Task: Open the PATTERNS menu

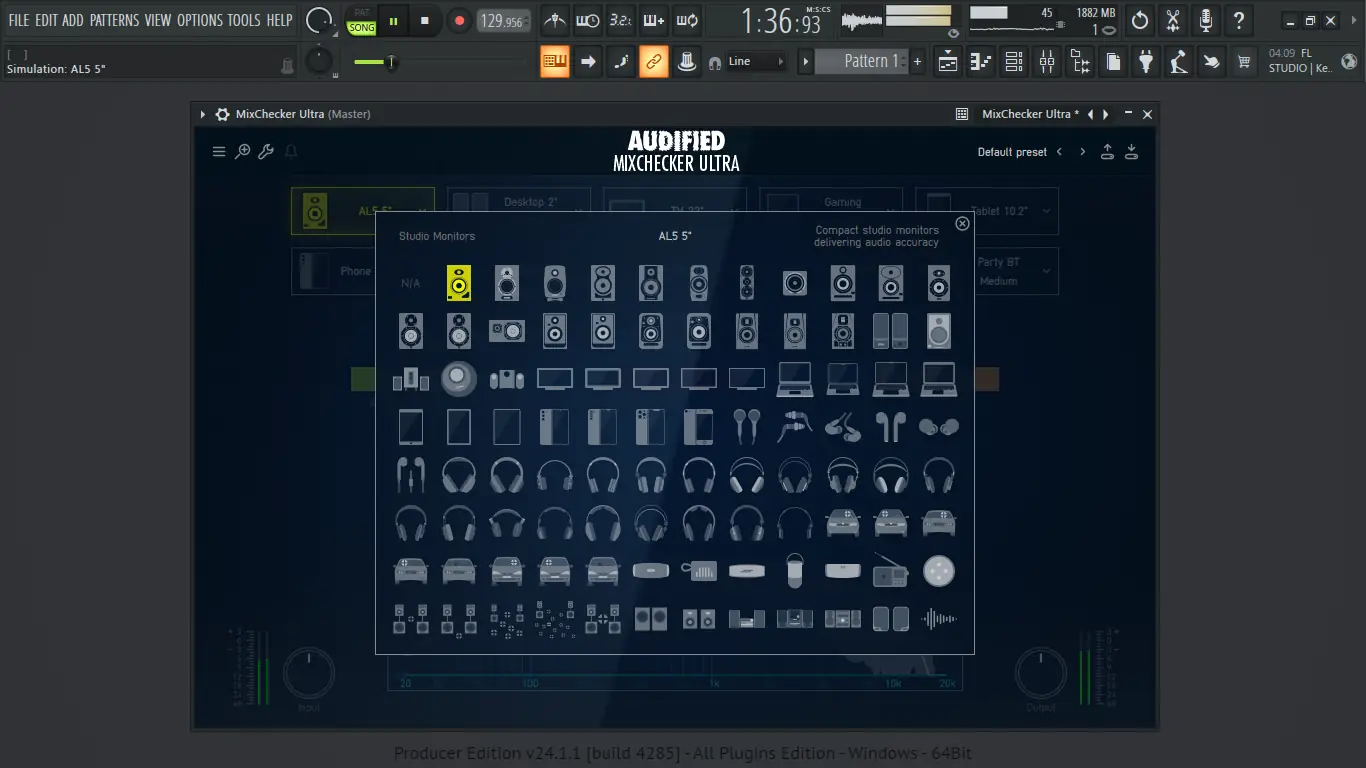Action: [115, 20]
